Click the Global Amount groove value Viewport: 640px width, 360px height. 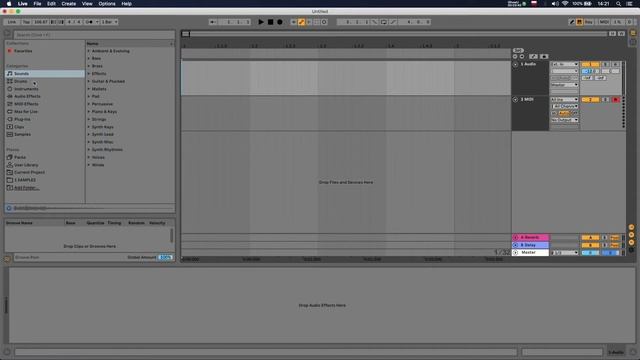(x=165, y=258)
